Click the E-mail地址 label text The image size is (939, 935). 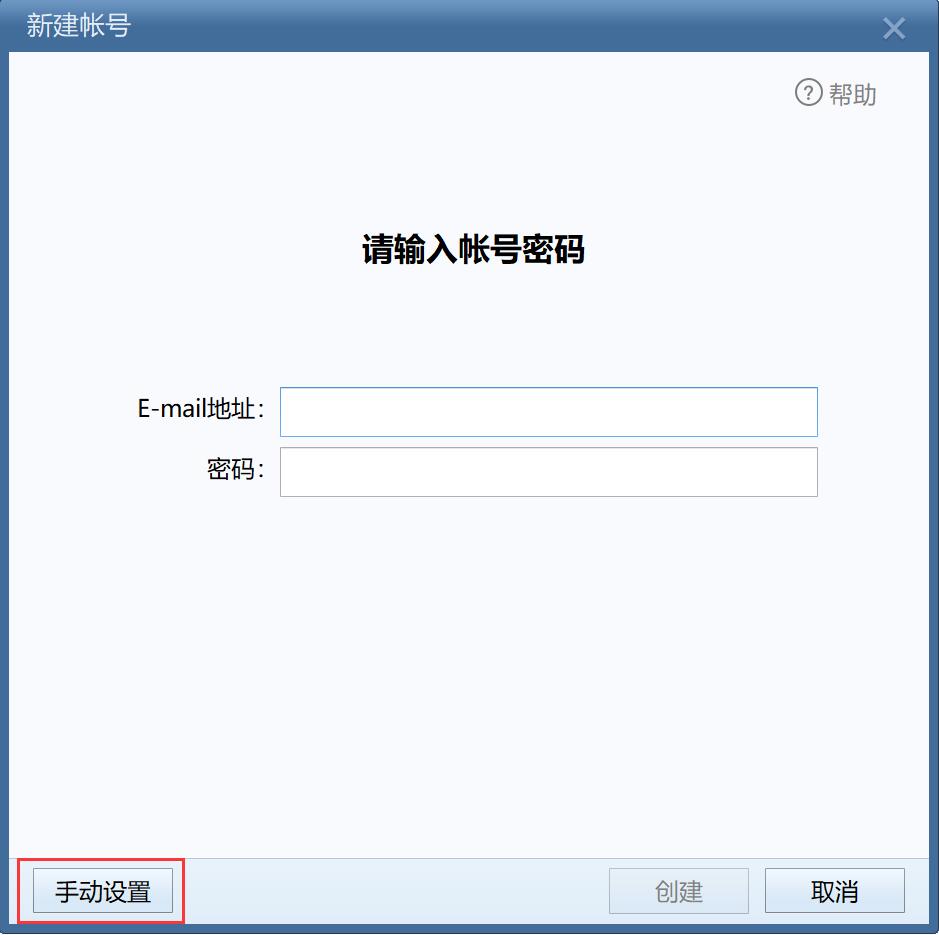pyautogui.click(x=201, y=409)
